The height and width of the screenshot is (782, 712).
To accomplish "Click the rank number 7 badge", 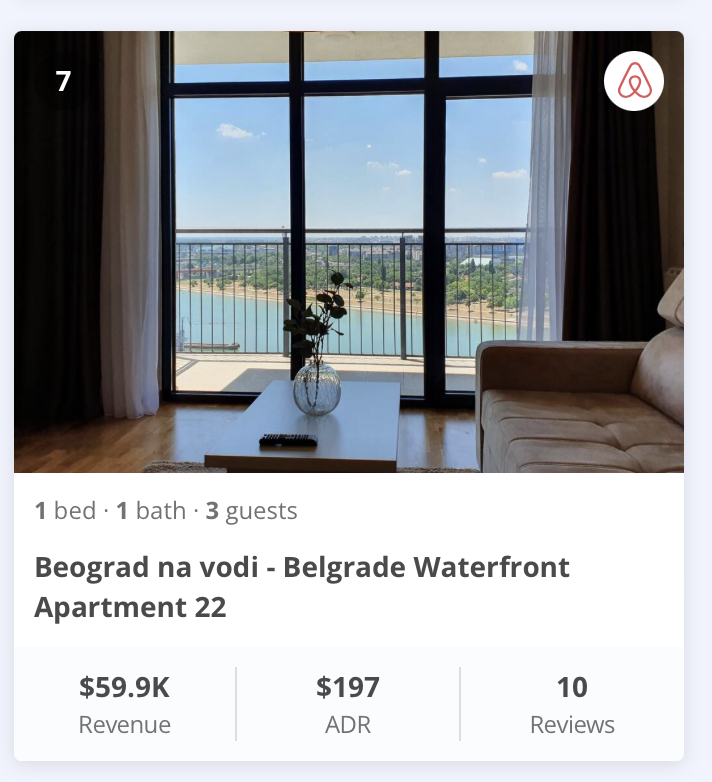I will [x=63, y=81].
